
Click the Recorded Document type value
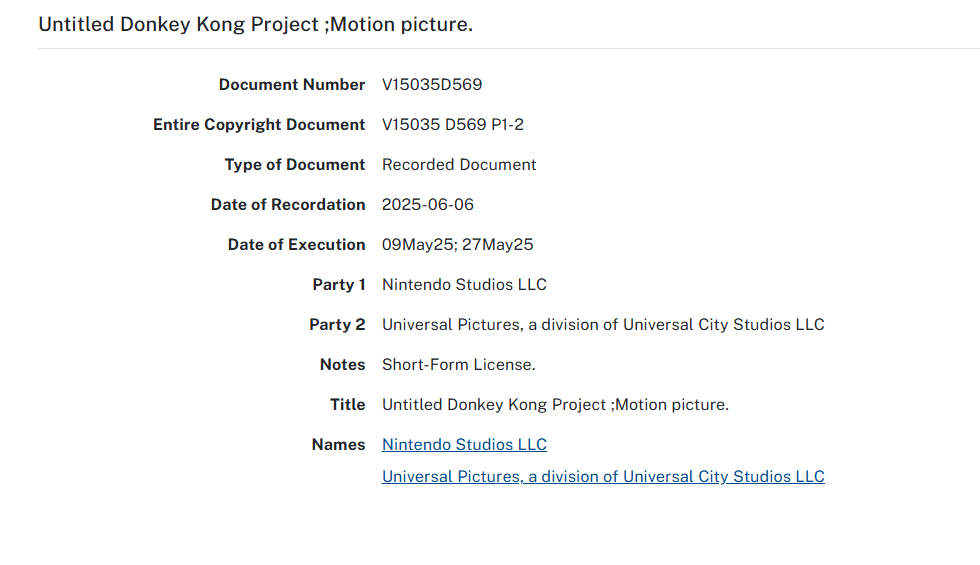click(x=459, y=165)
